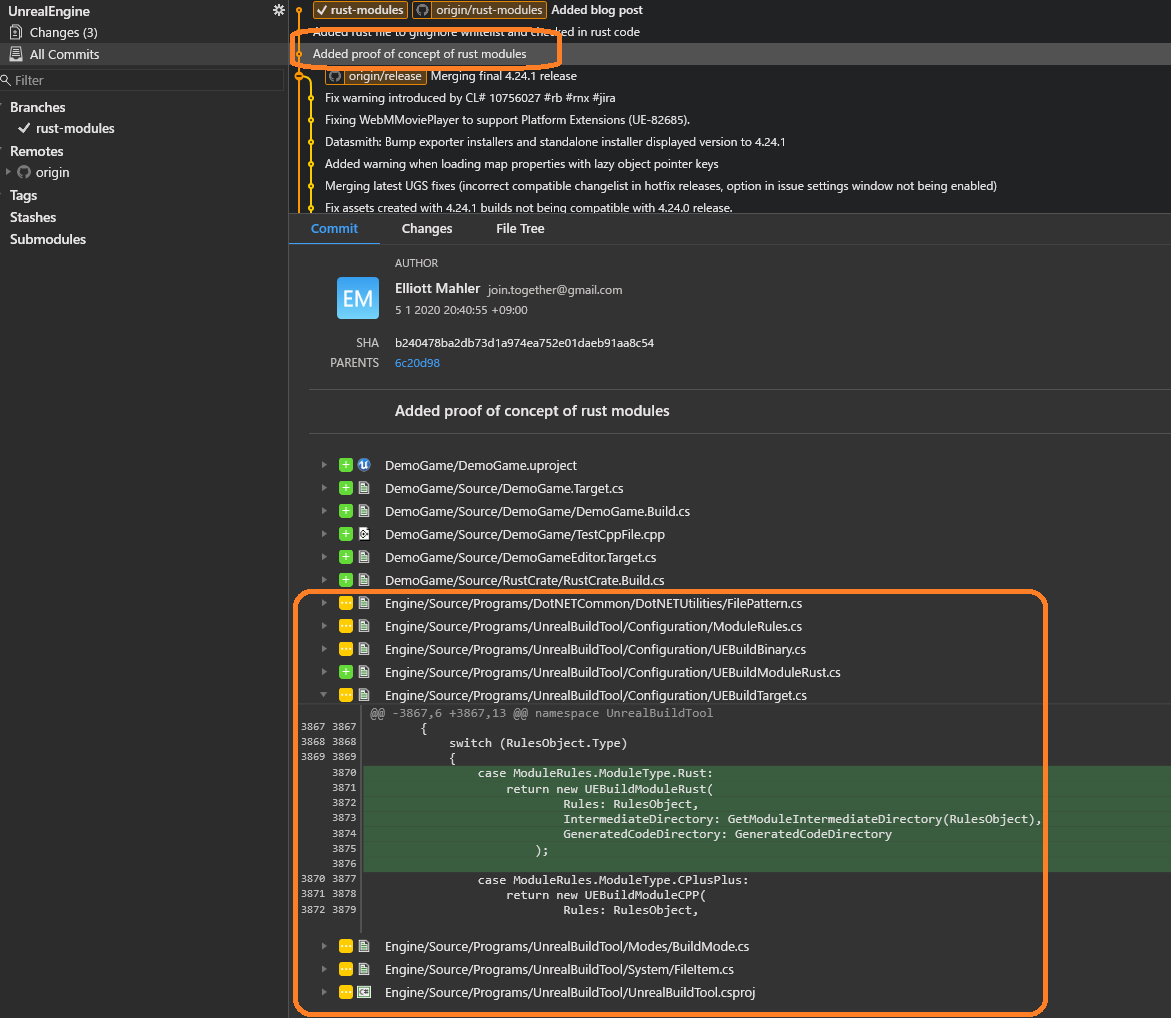
Task: Expand the TestCppFile.cpp diff
Action: [324, 534]
